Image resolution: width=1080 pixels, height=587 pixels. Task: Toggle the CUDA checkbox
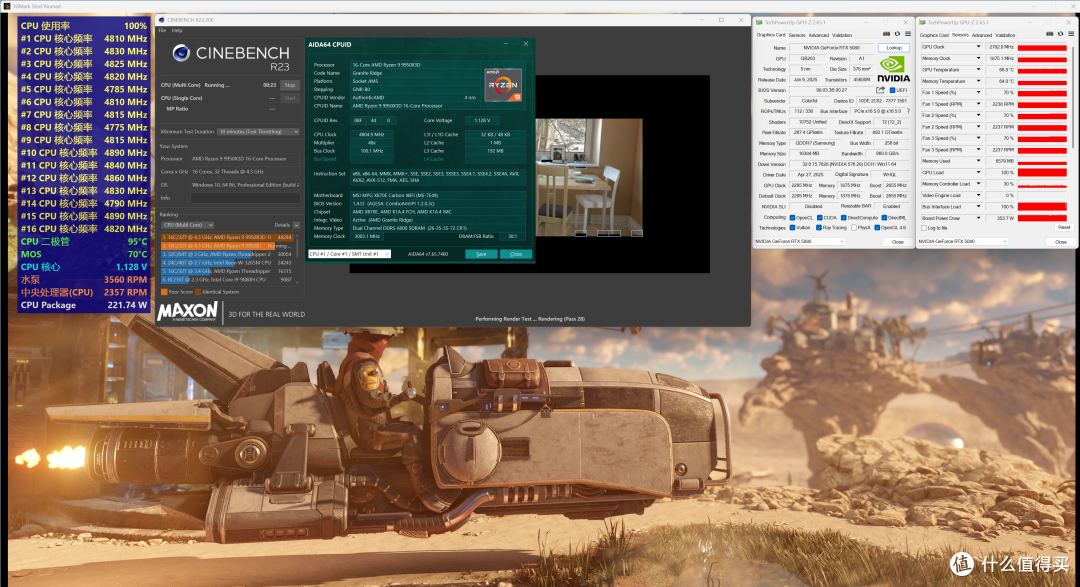pyautogui.click(x=820, y=218)
